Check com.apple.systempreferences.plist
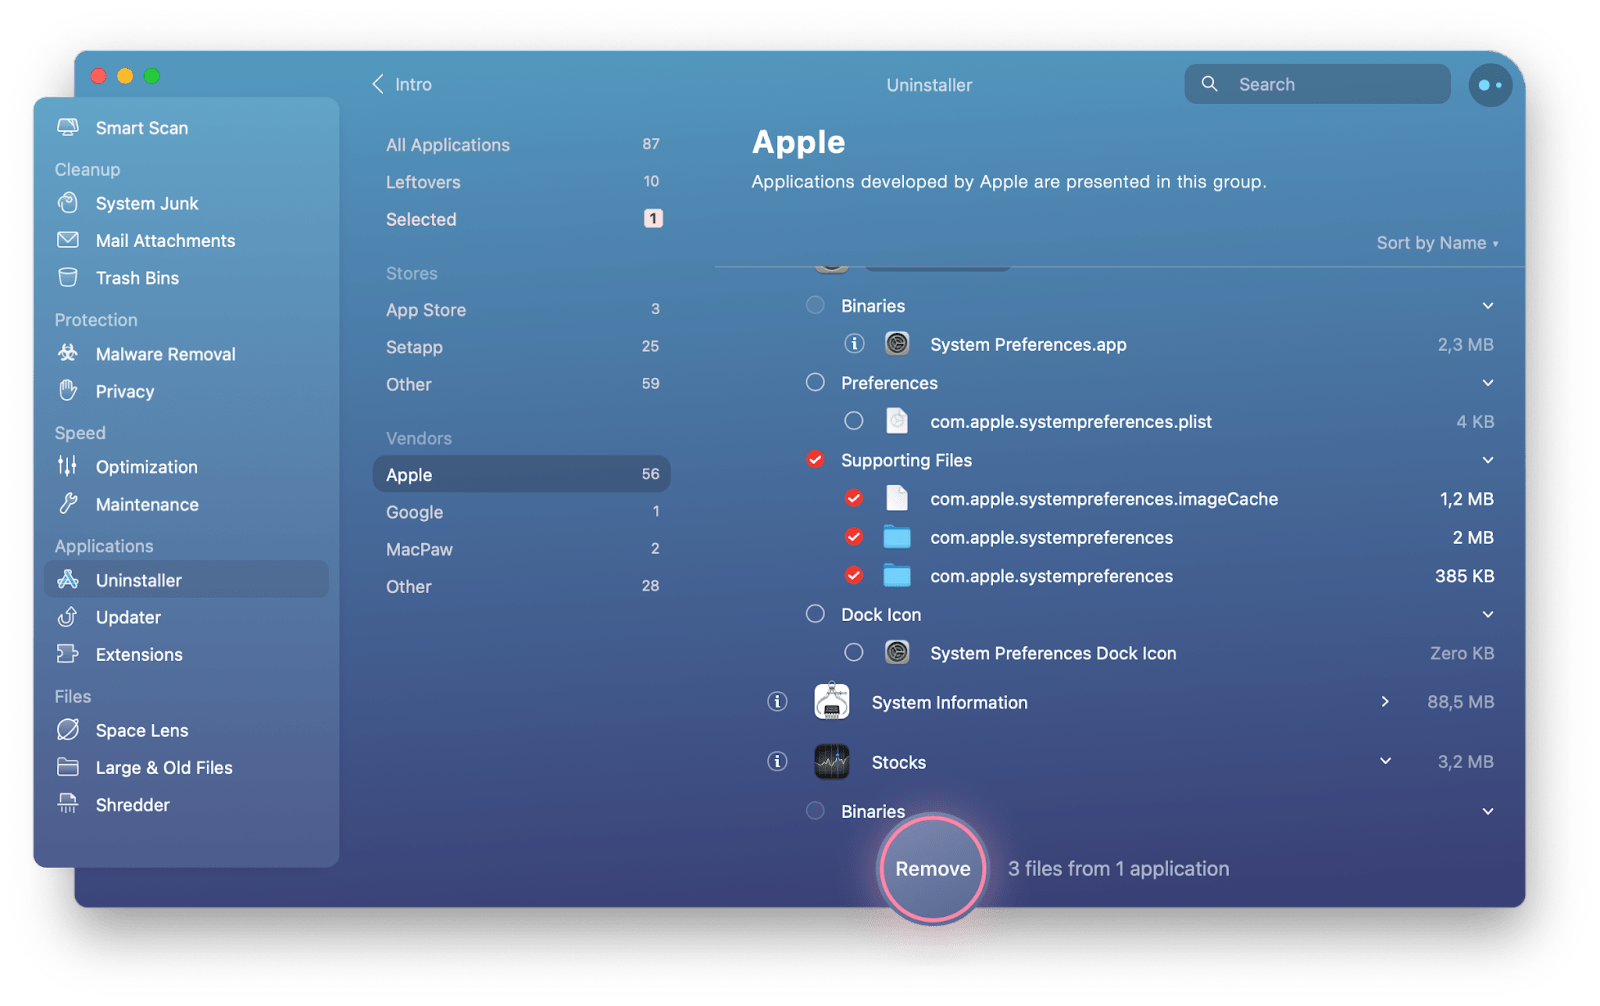Viewport: 1600px width, 1006px height. (x=853, y=421)
